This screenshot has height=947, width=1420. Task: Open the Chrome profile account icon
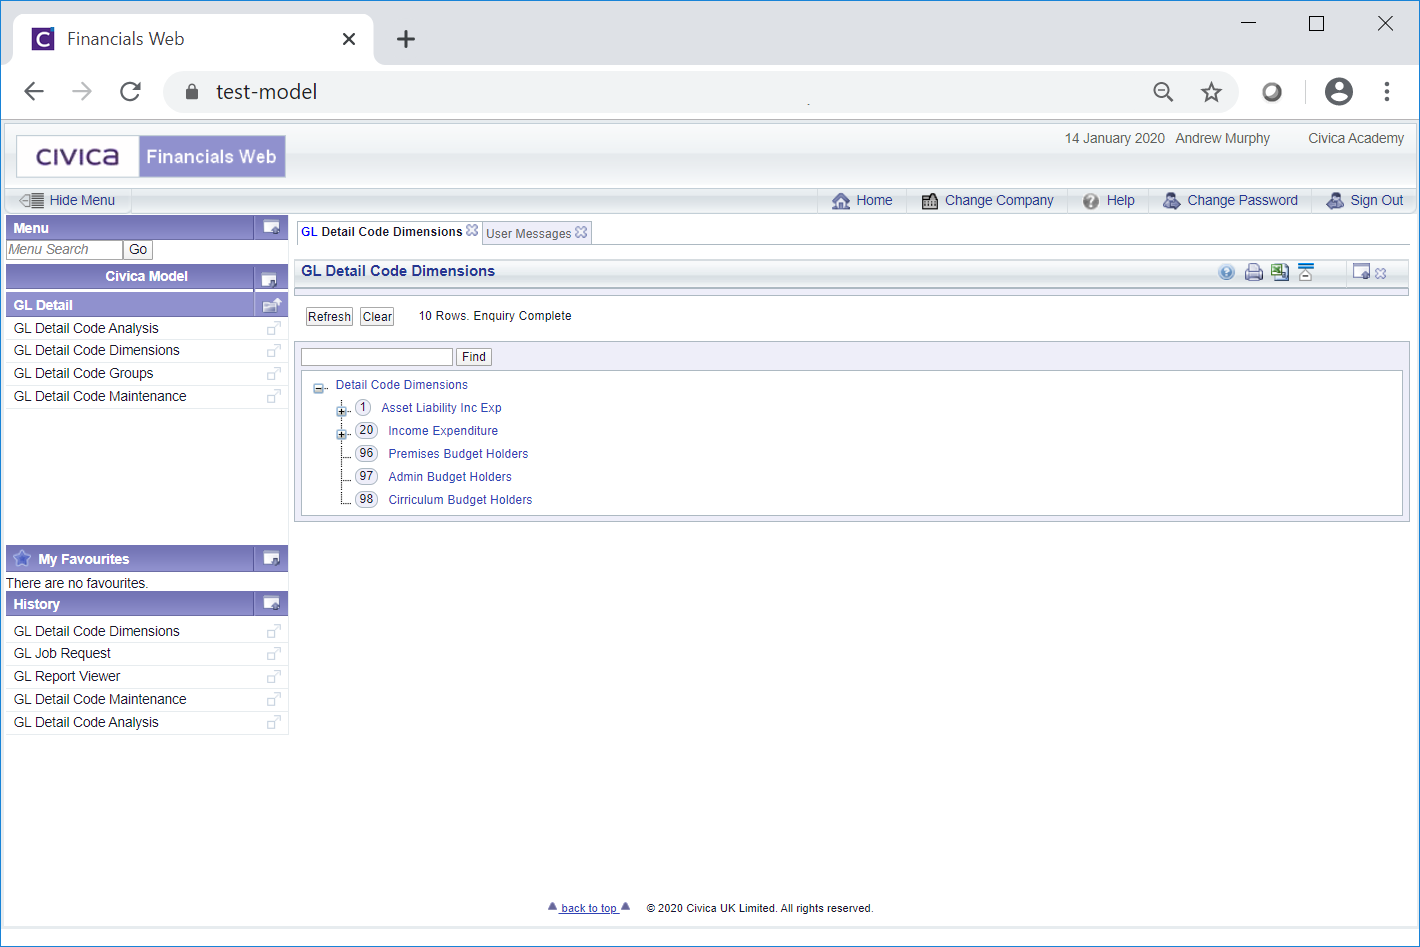click(1338, 92)
